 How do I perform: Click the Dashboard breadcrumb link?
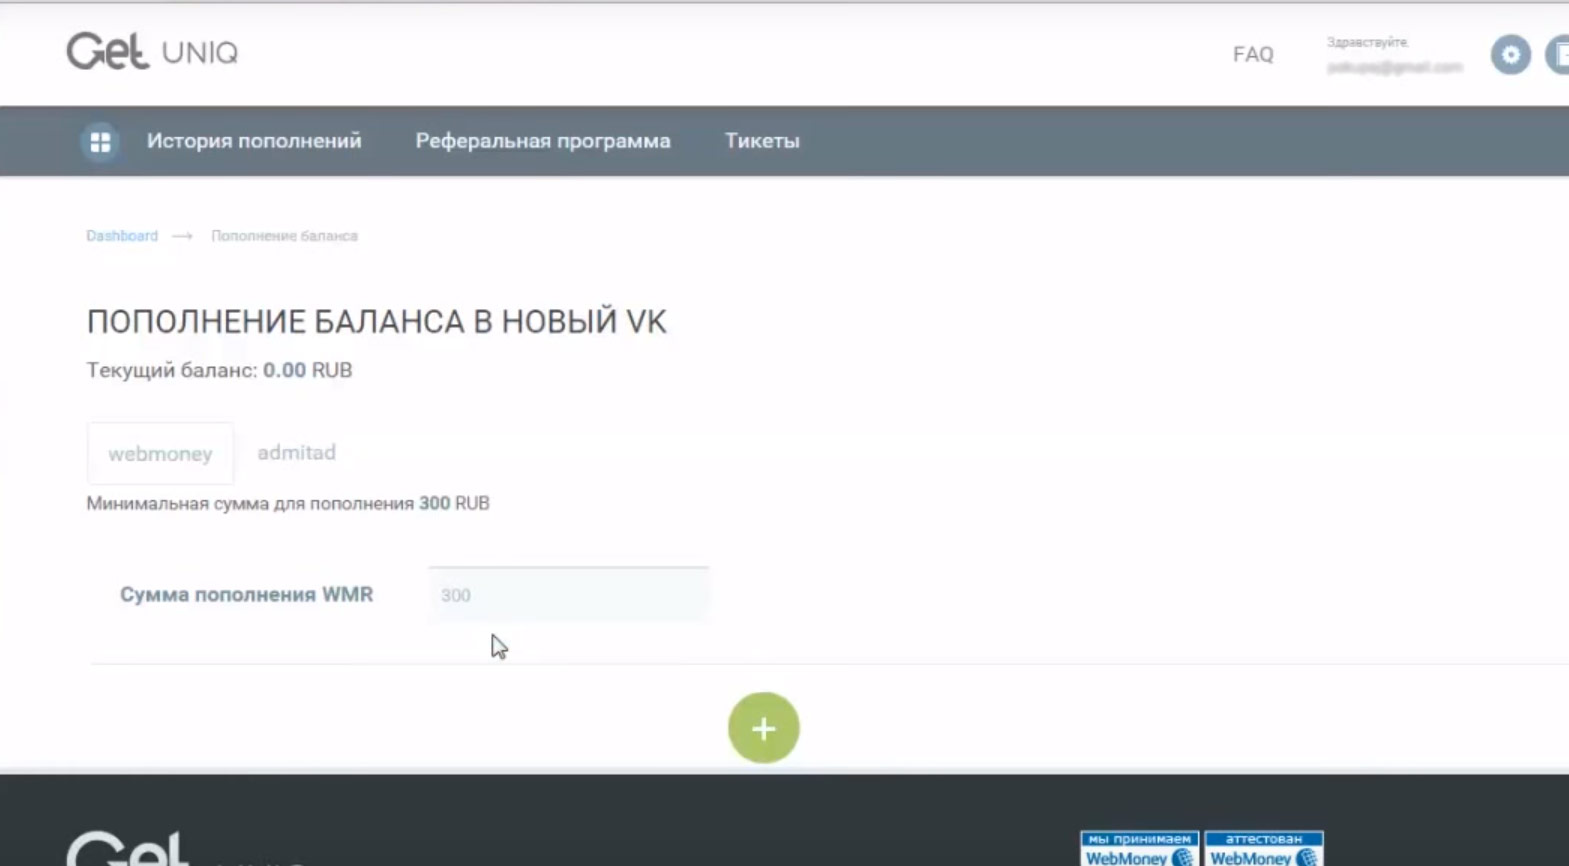click(122, 236)
